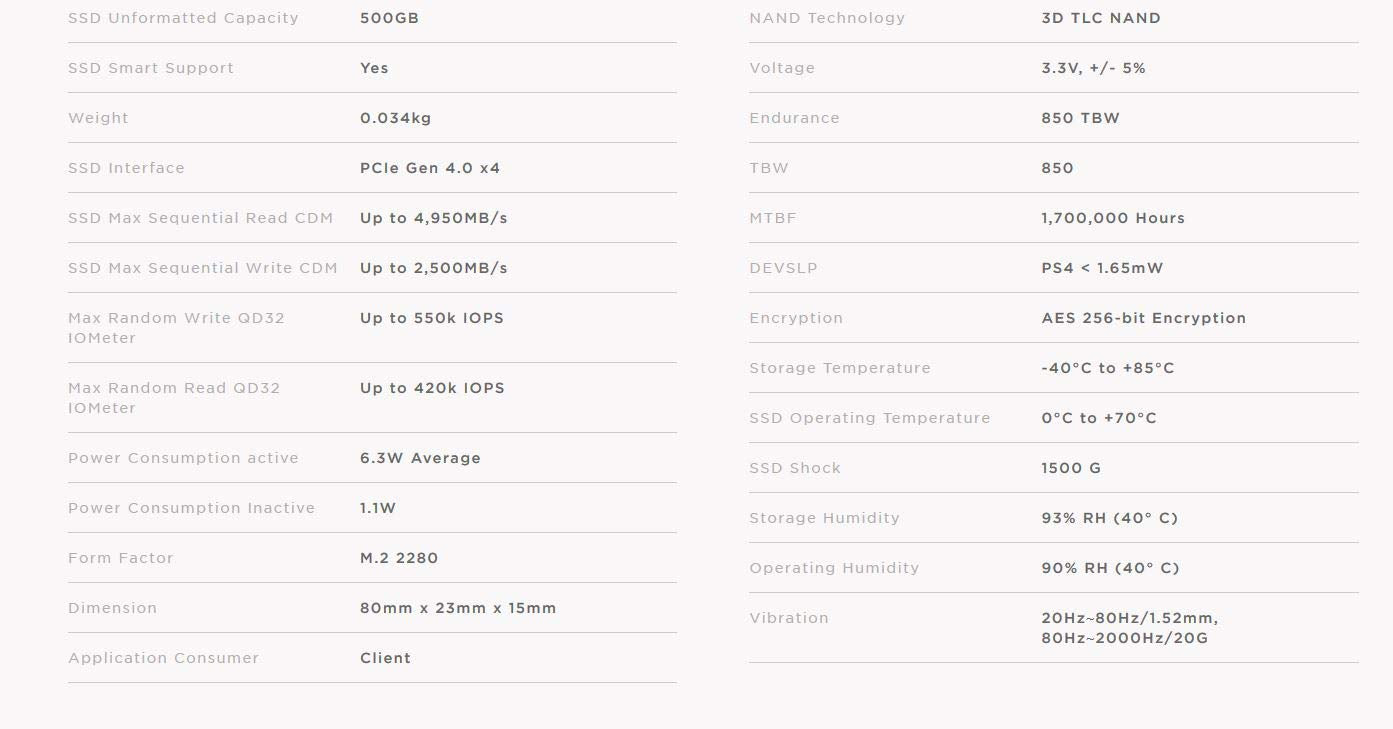1393x729 pixels.
Task: Click the 80mm x 23mm x 15mm dimension
Action: coord(458,608)
